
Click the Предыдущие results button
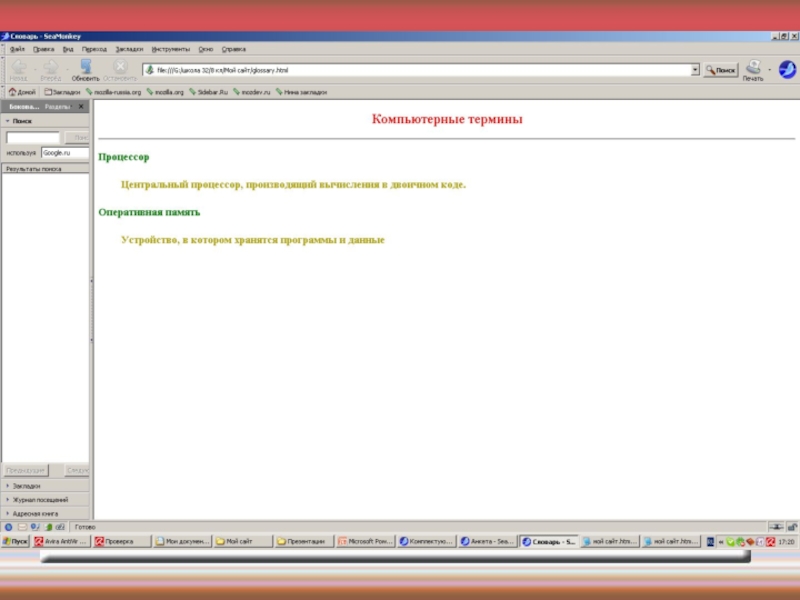(x=26, y=470)
